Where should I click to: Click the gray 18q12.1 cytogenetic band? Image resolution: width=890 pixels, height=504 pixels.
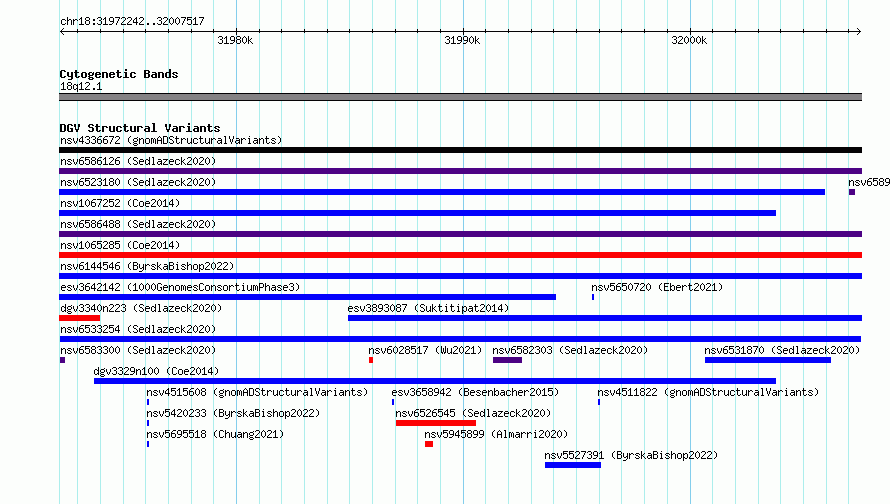(460, 97)
